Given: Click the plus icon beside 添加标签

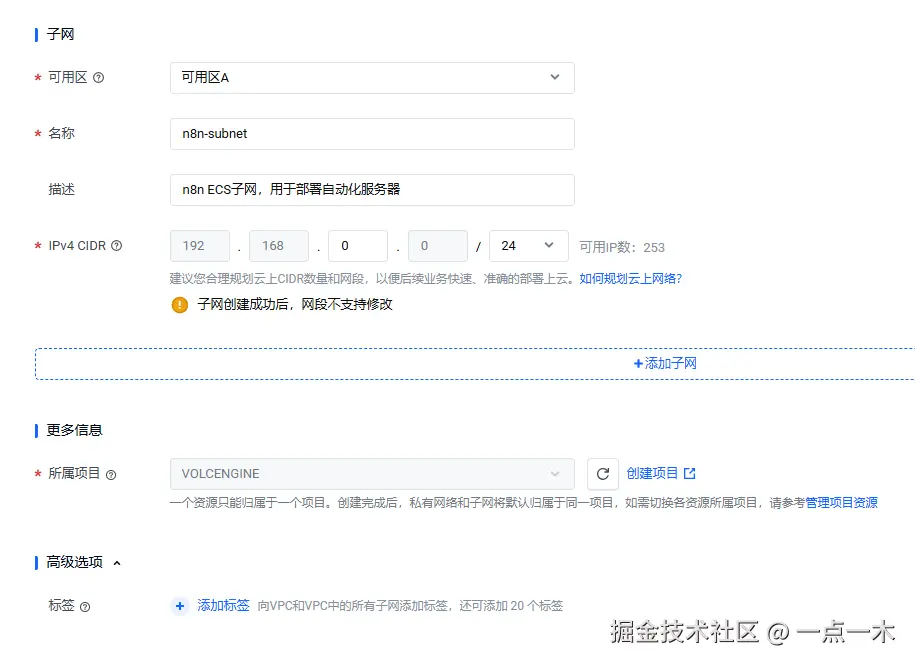Looking at the screenshot, I should (x=180, y=606).
